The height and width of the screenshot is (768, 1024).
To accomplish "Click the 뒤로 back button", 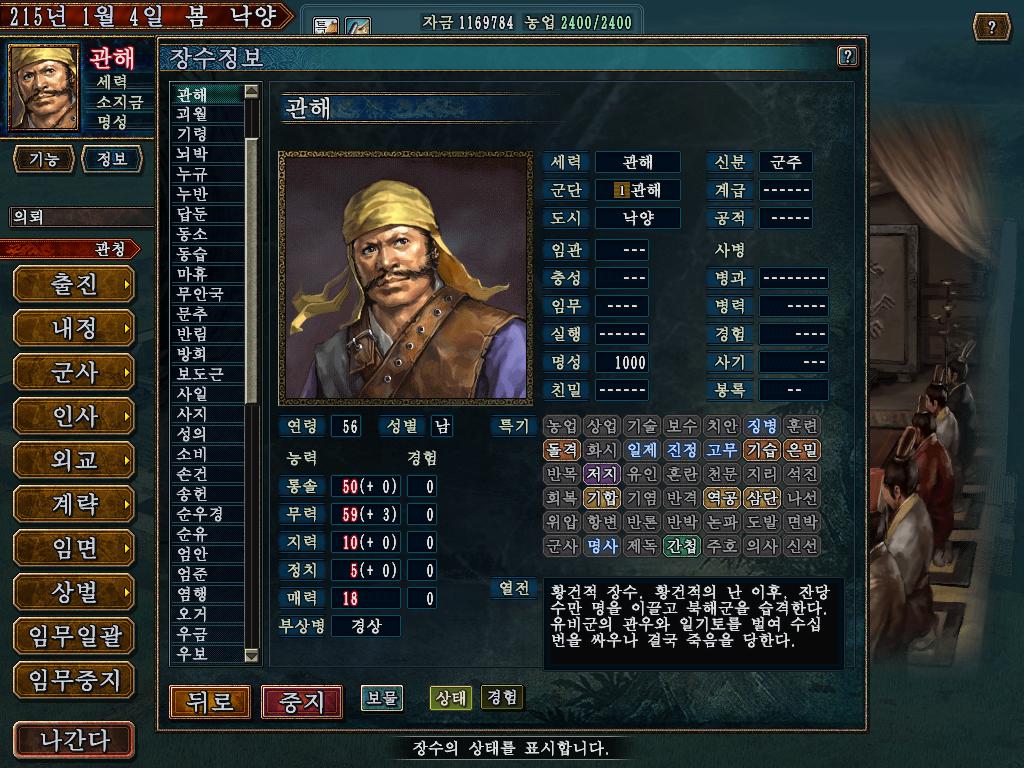I will (210, 702).
